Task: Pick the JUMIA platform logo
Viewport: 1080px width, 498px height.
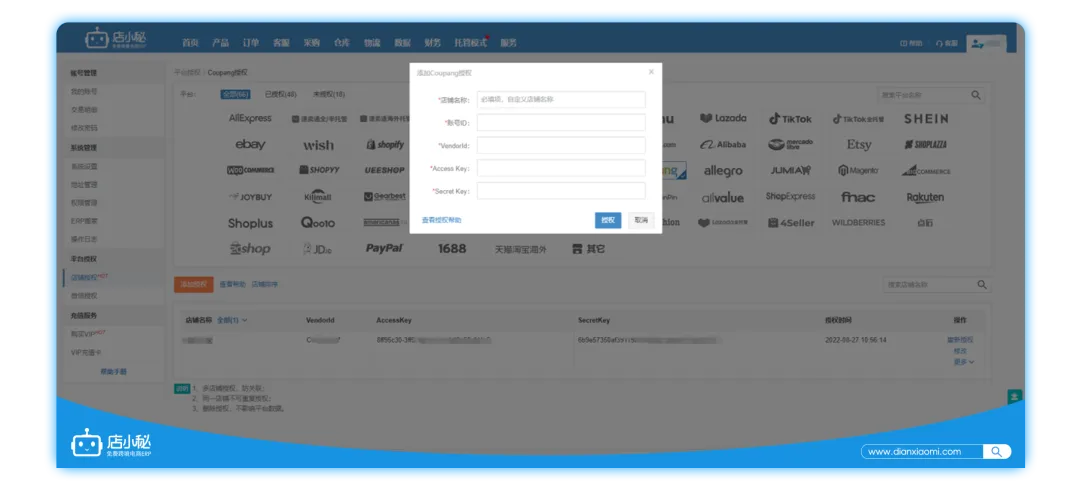Action: (791, 170)
